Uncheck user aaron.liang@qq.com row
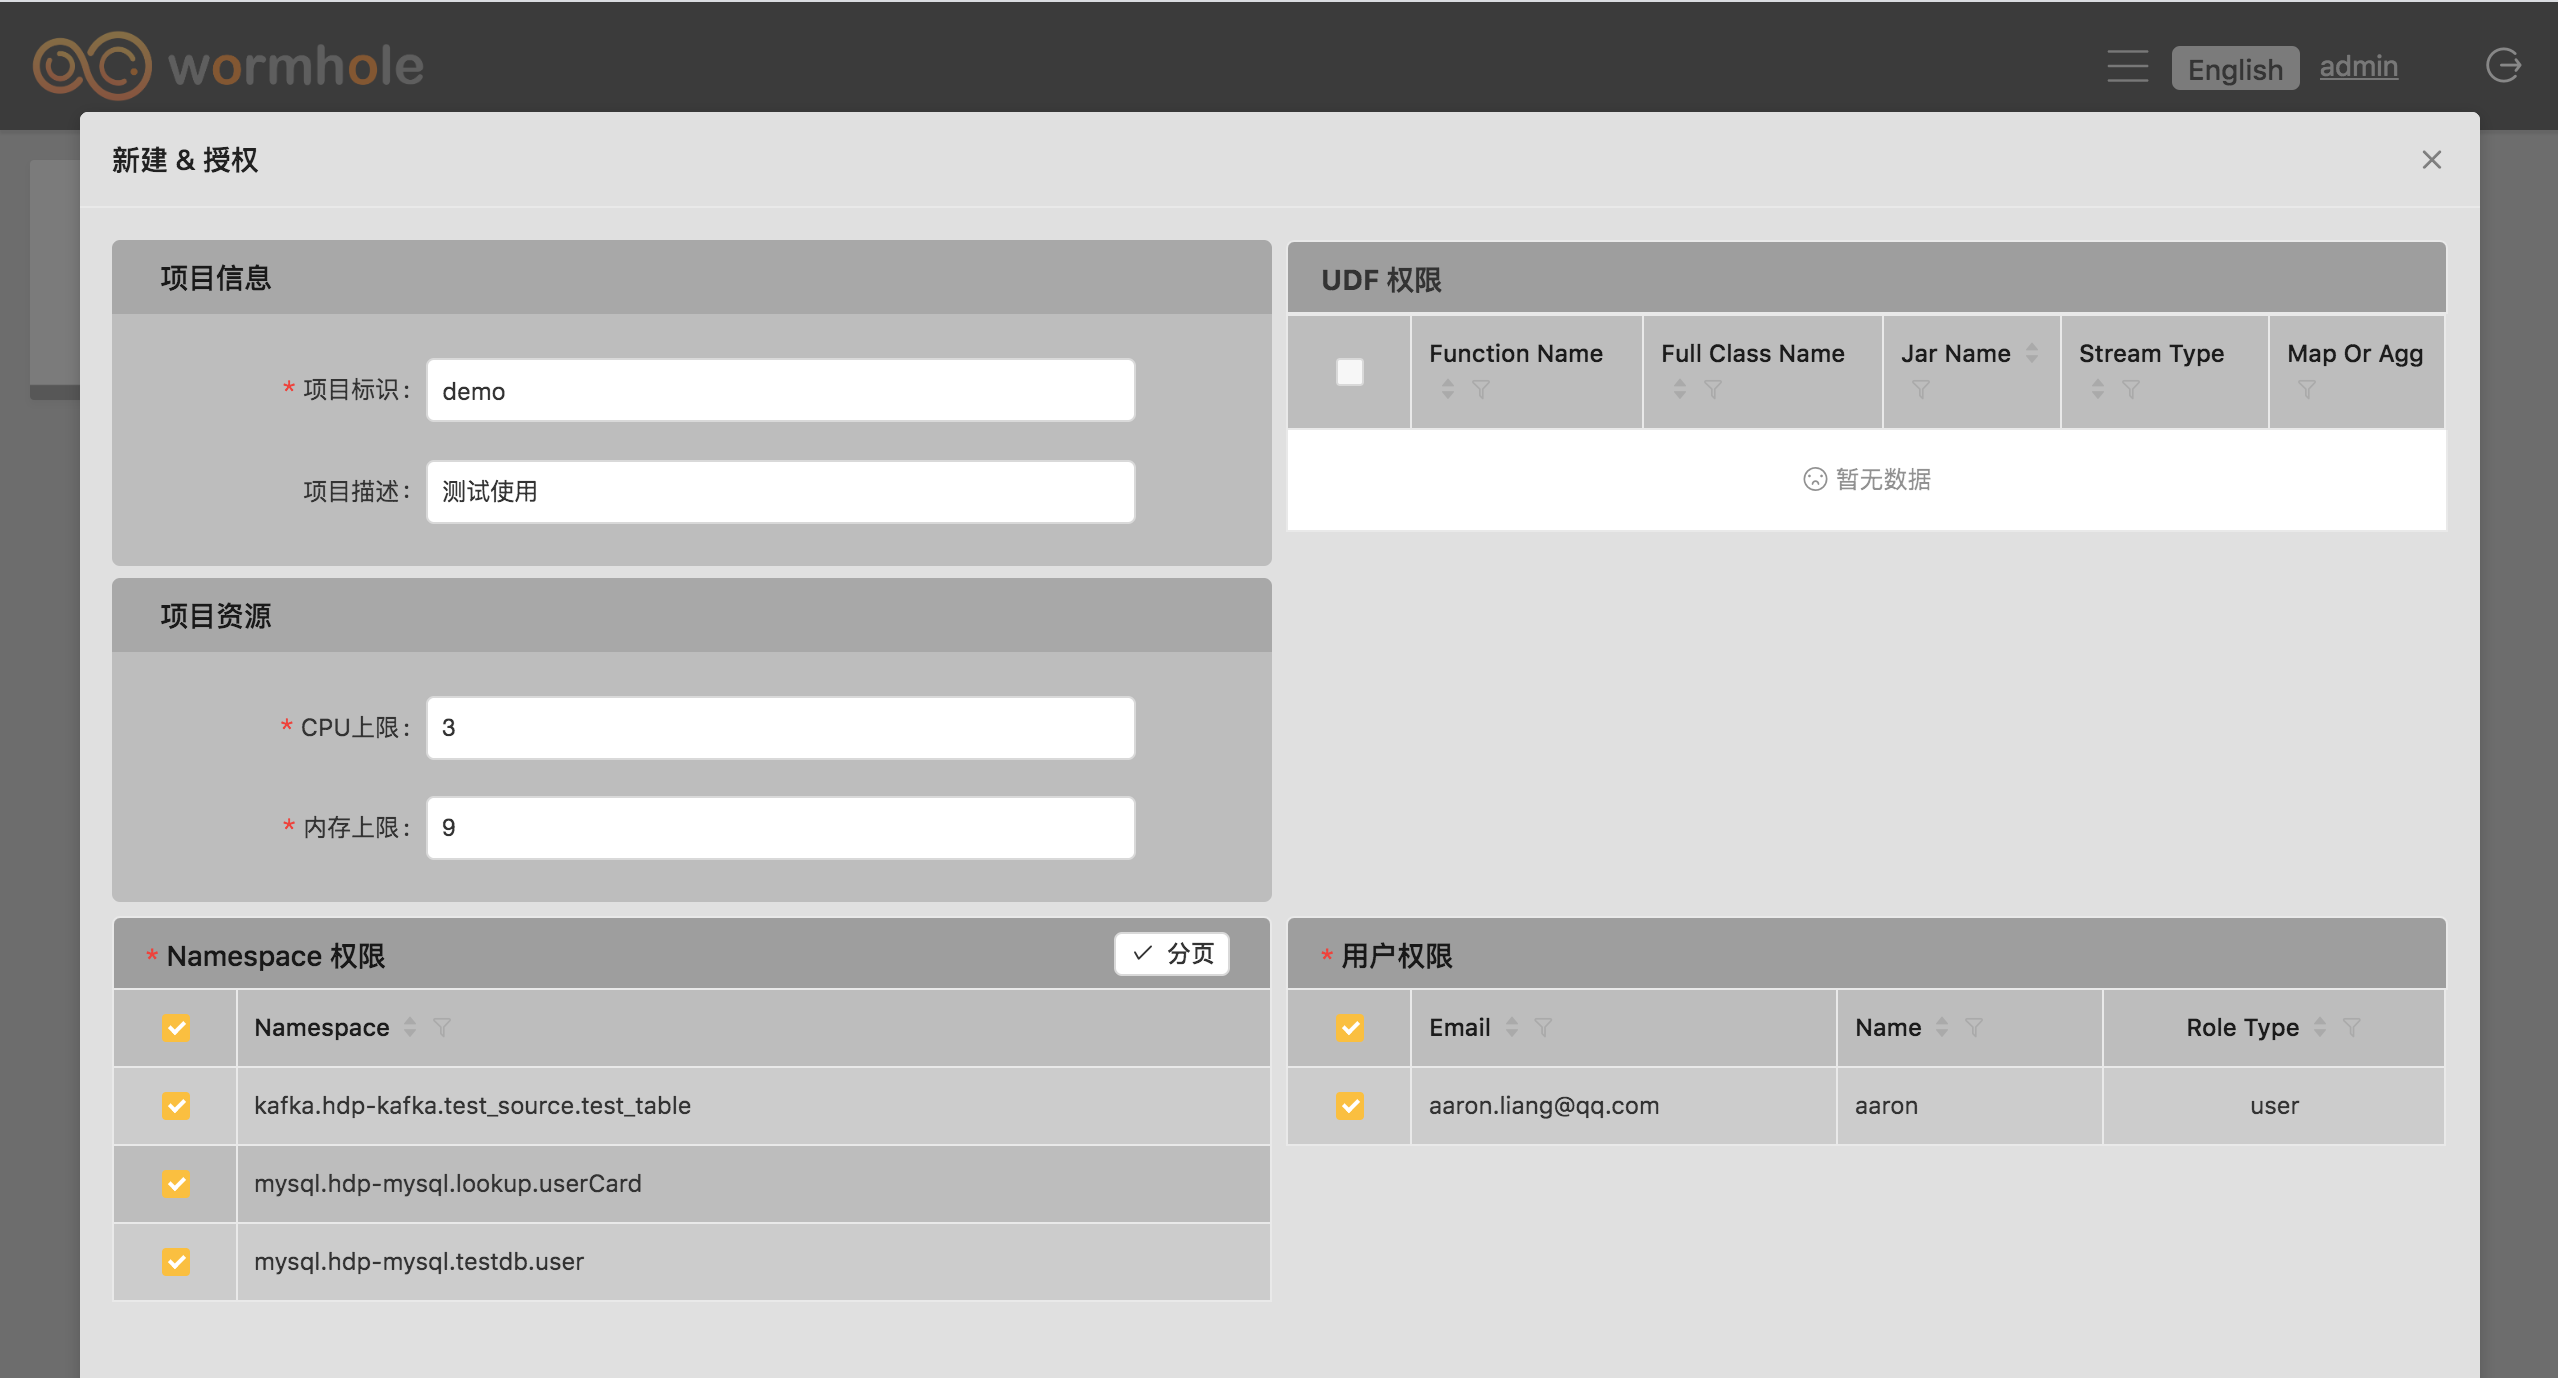This screenshot has height=1378, width=2558. click(x=1349, y=1105)
